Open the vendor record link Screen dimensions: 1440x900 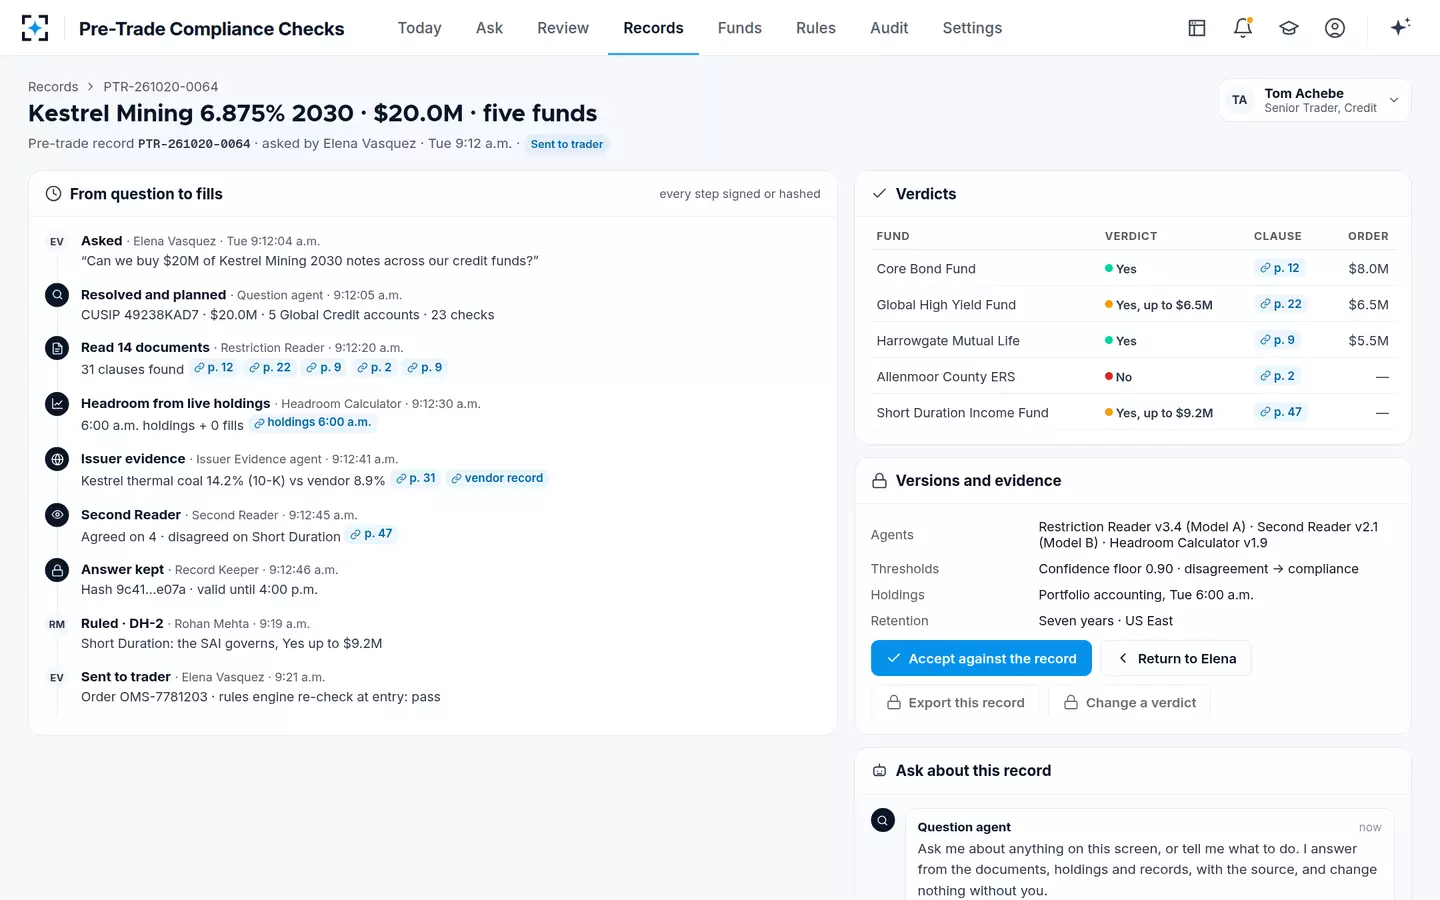coord(497,479)
